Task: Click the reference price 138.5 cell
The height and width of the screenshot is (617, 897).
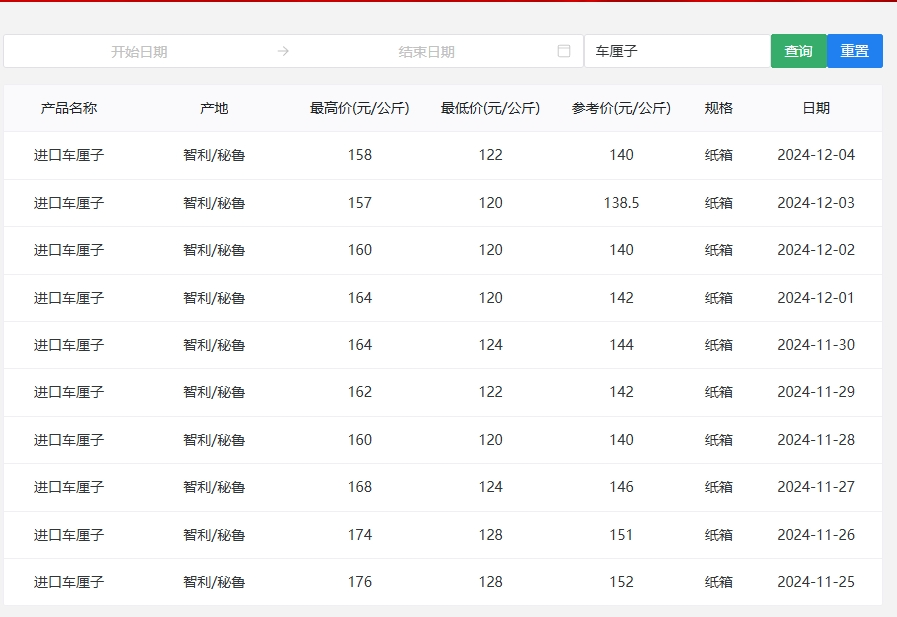Action: (x=621, y=203)
